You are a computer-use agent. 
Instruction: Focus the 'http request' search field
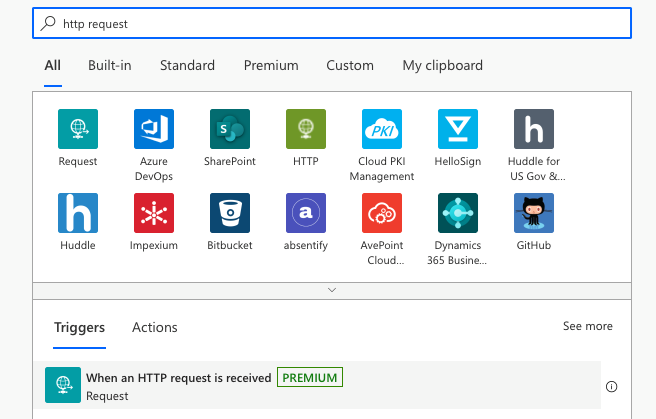pos(332,23)
